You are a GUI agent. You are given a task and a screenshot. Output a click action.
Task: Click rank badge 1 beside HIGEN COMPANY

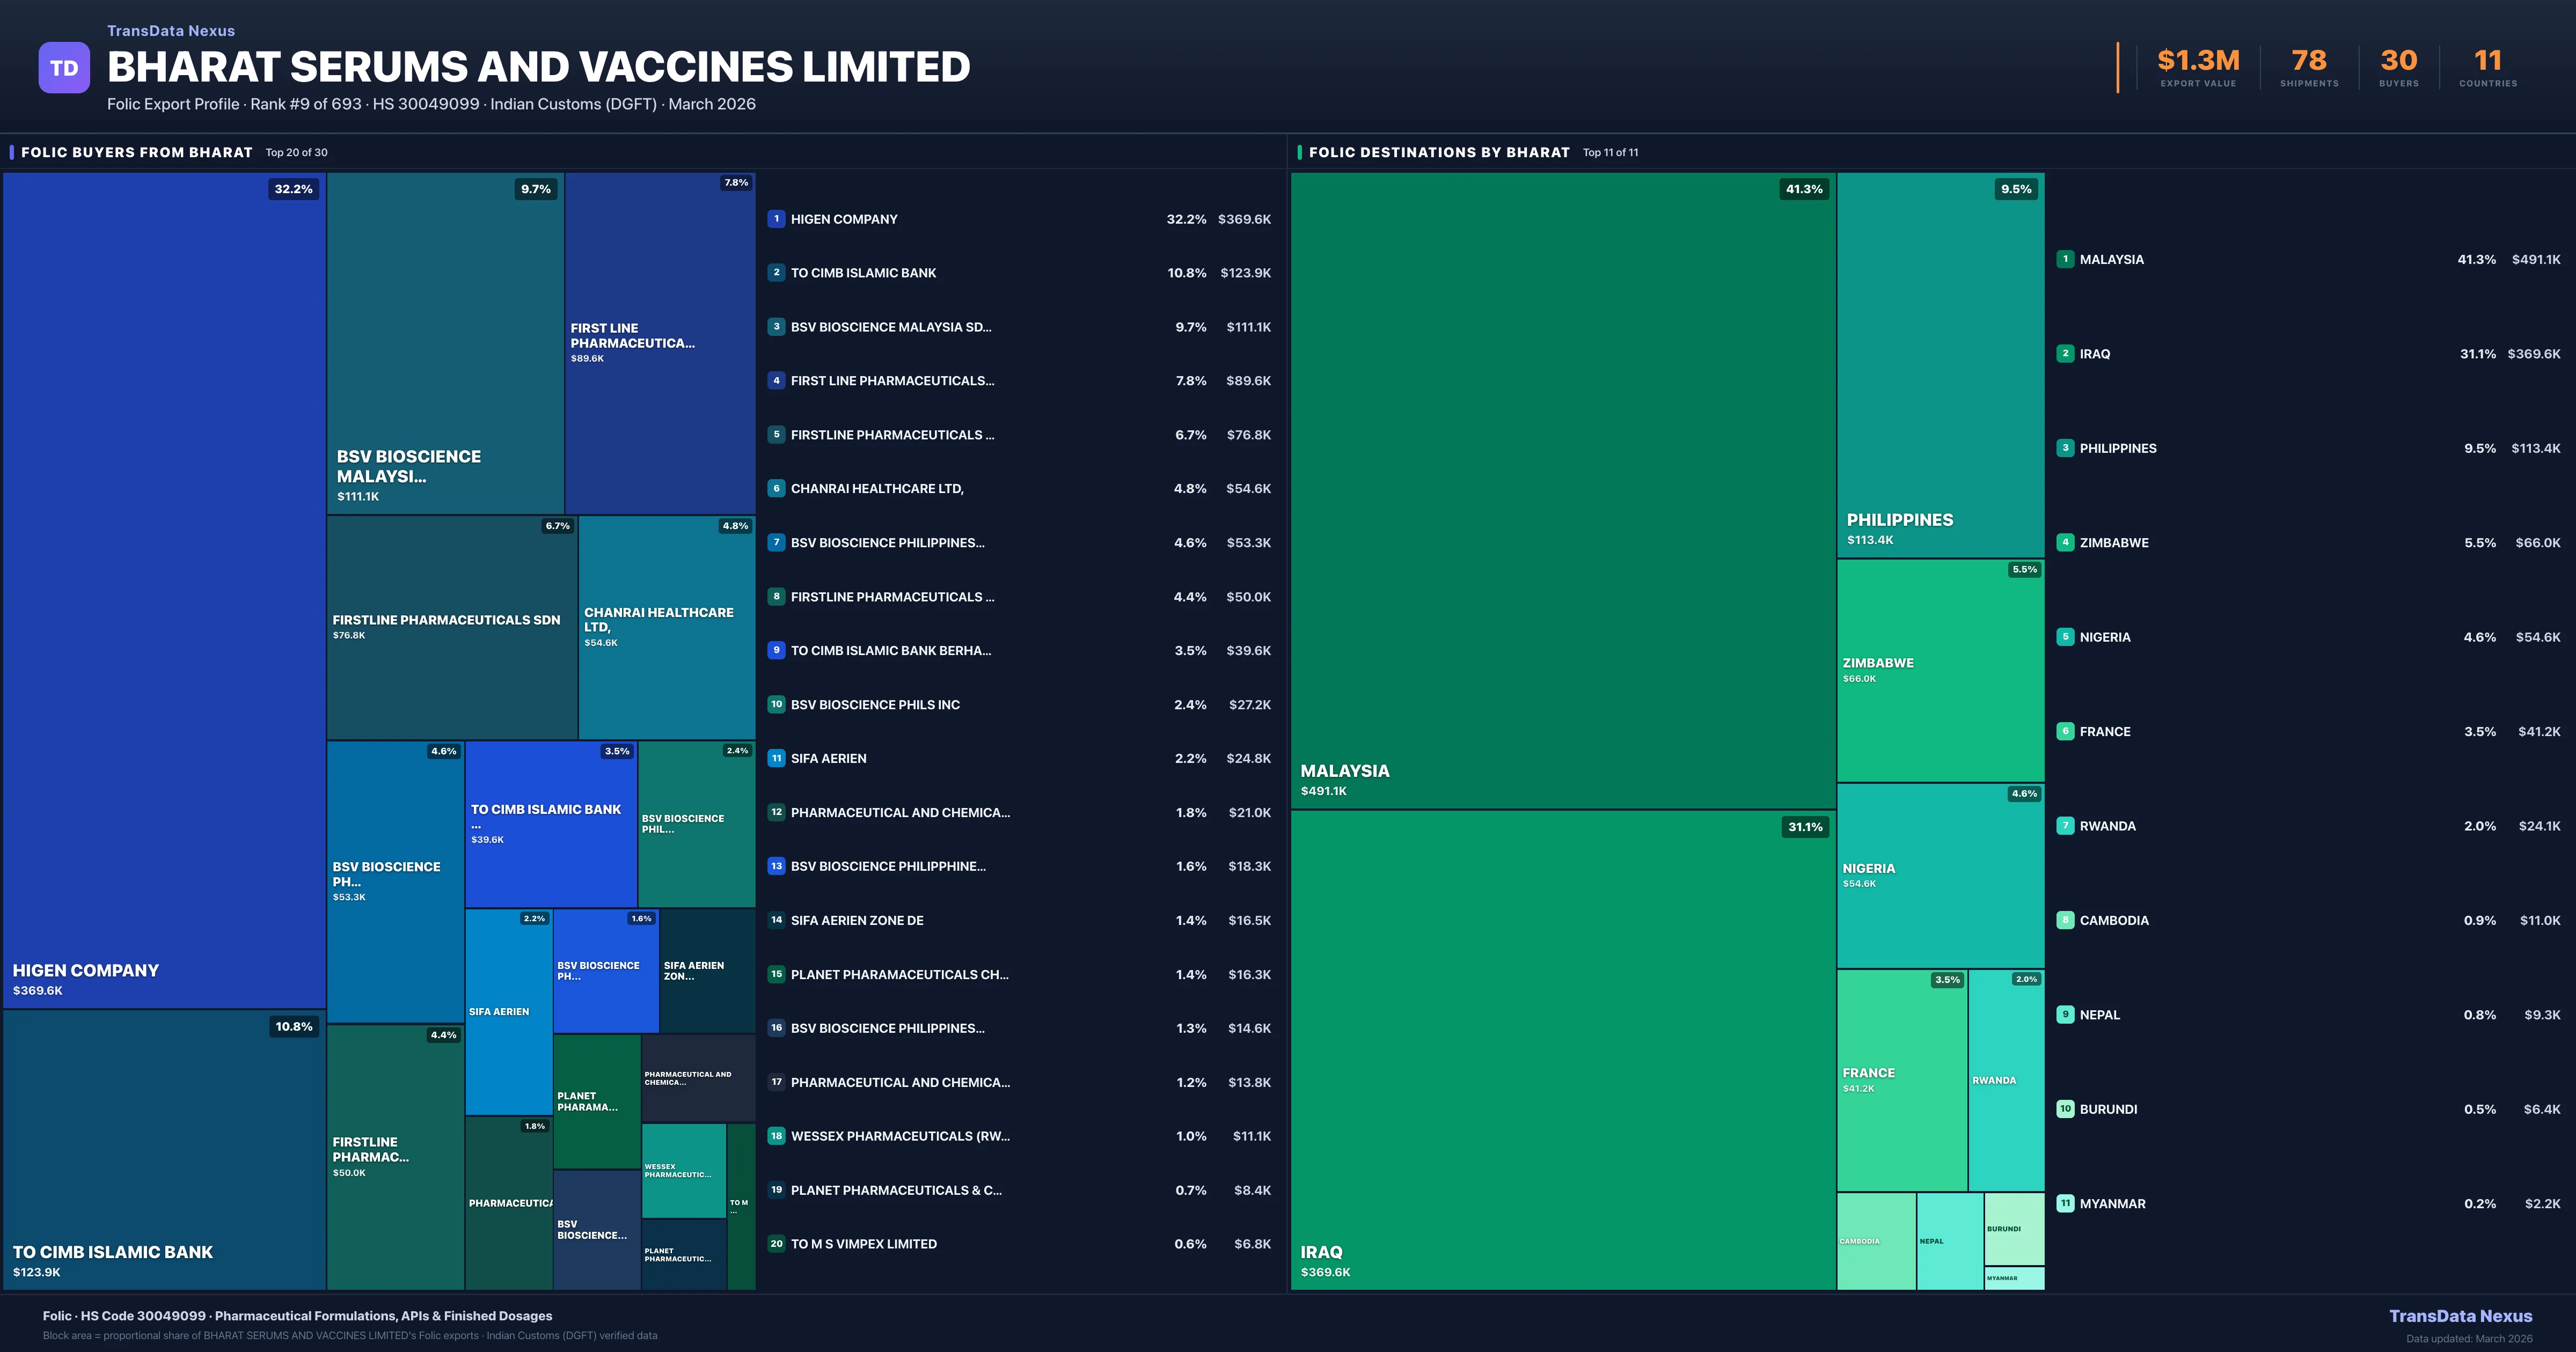click(776, 219)
